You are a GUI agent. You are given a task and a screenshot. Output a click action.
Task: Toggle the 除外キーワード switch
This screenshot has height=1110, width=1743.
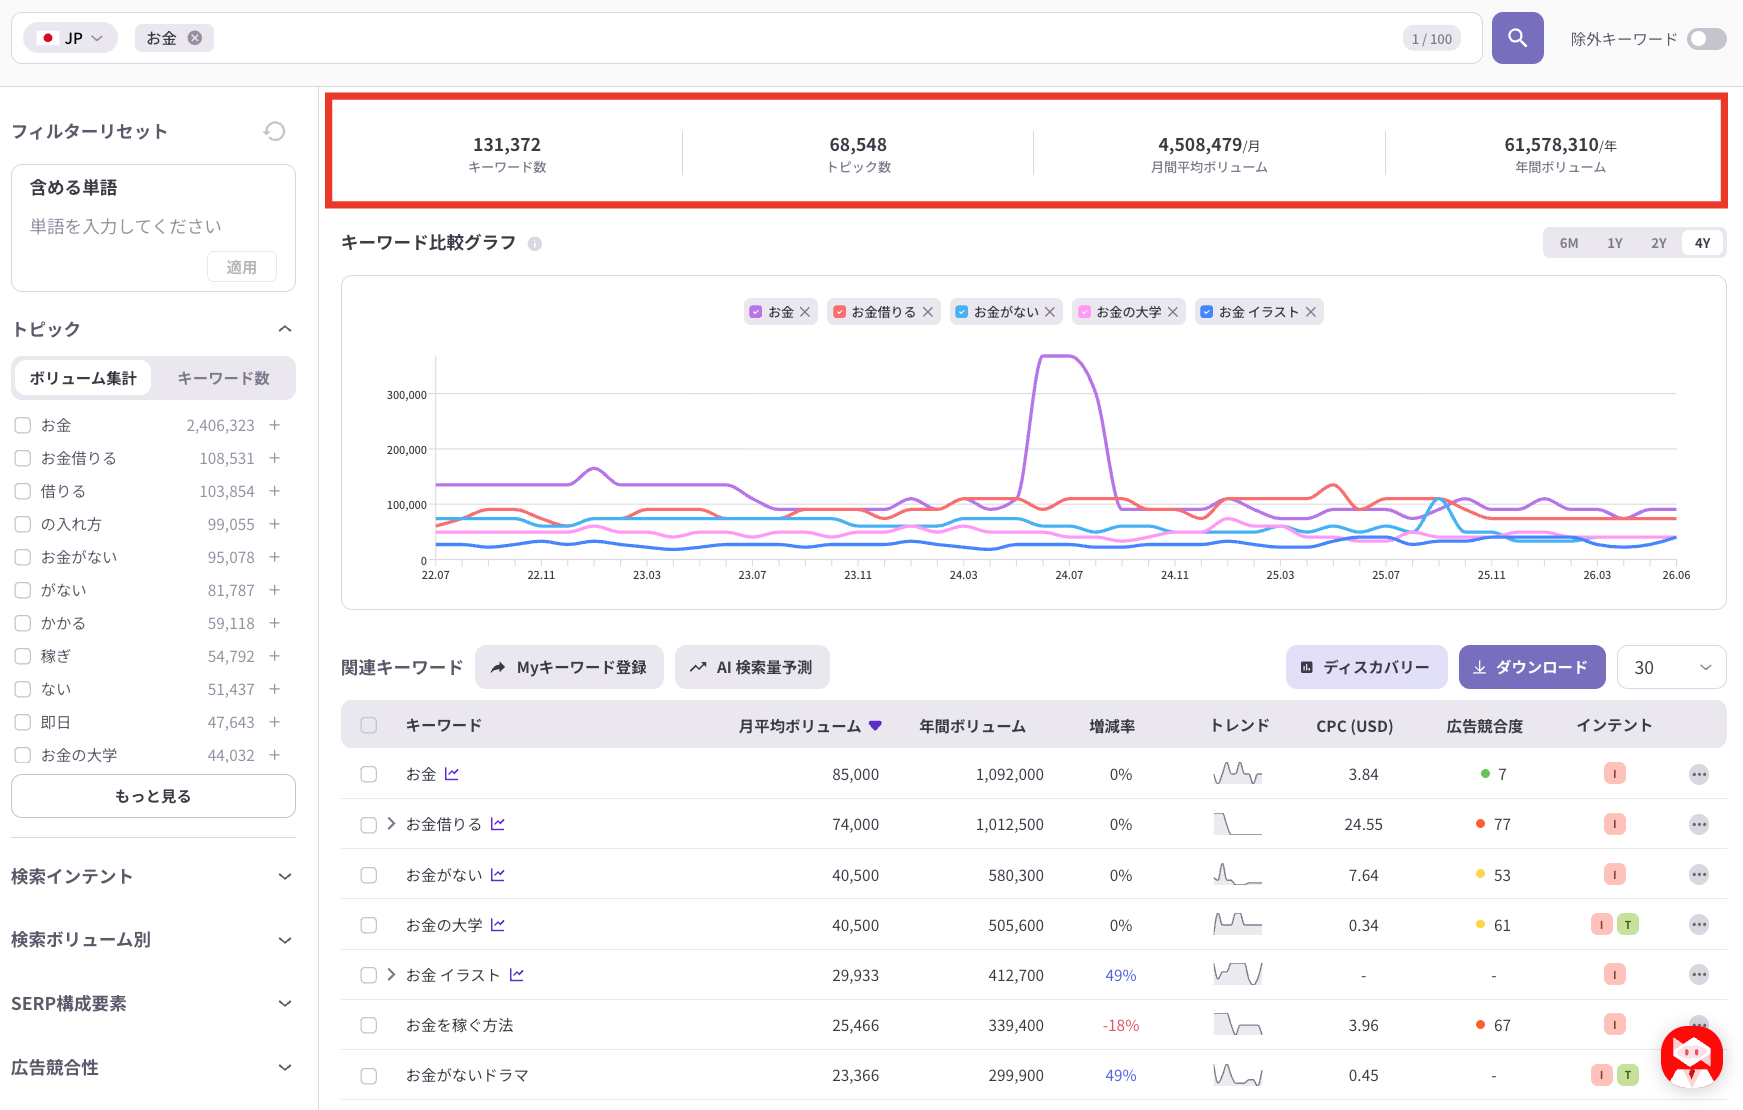1706,39
